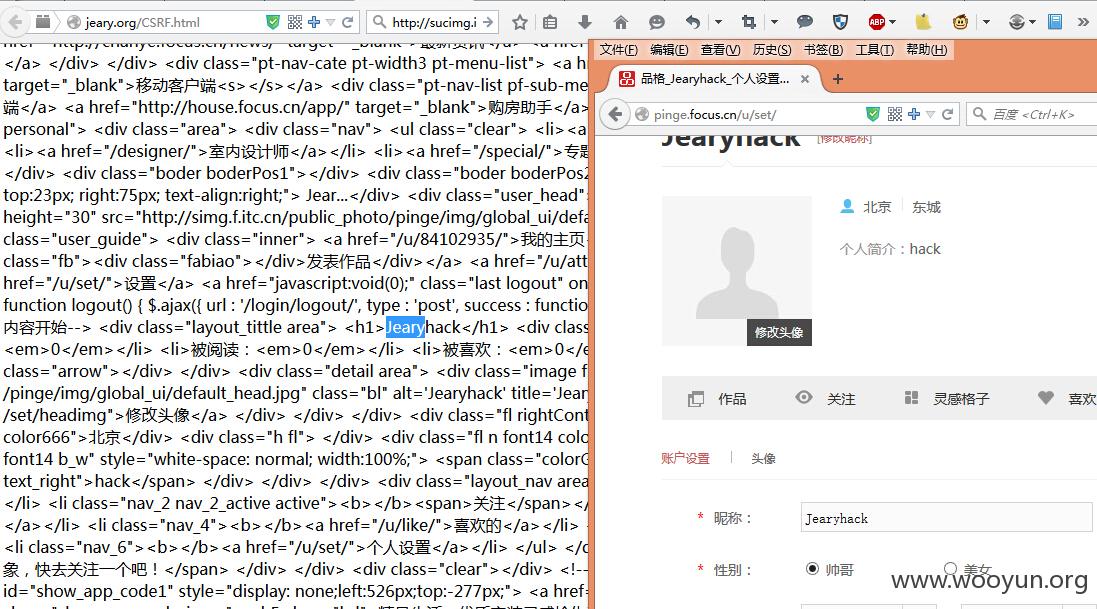
Task: Open history dropdown in pinge.focus.cn address bar
Action: point(930,114)
